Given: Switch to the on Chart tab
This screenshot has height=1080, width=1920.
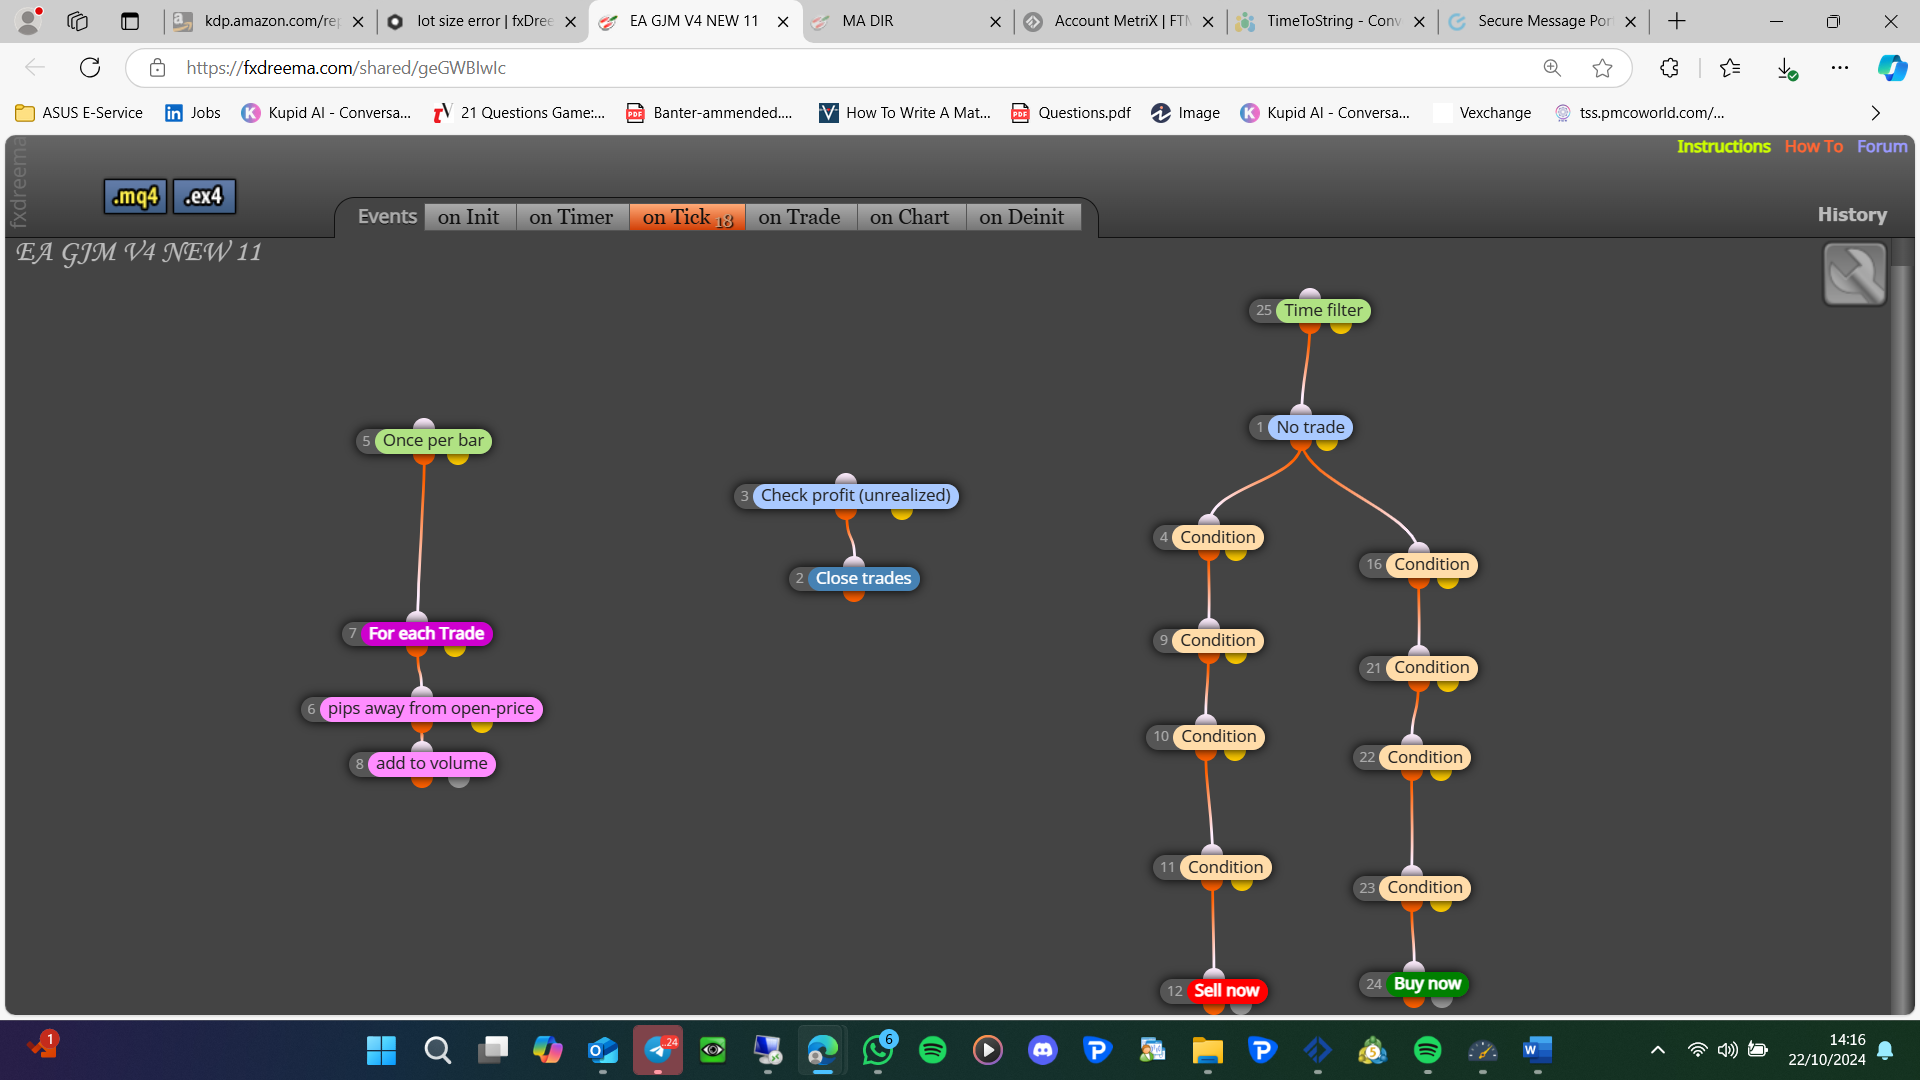Looking at the screenshot, I should 910,217.
